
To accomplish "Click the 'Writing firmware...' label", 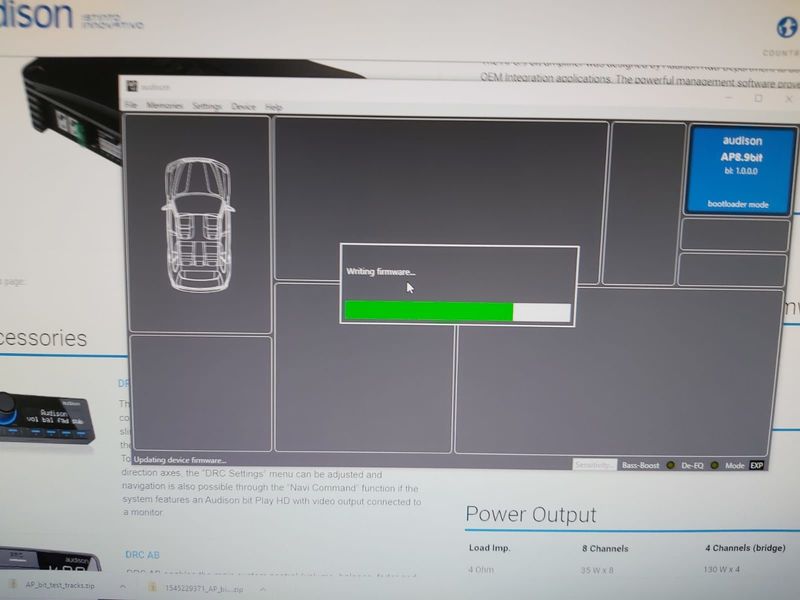I will click(381, 271).
